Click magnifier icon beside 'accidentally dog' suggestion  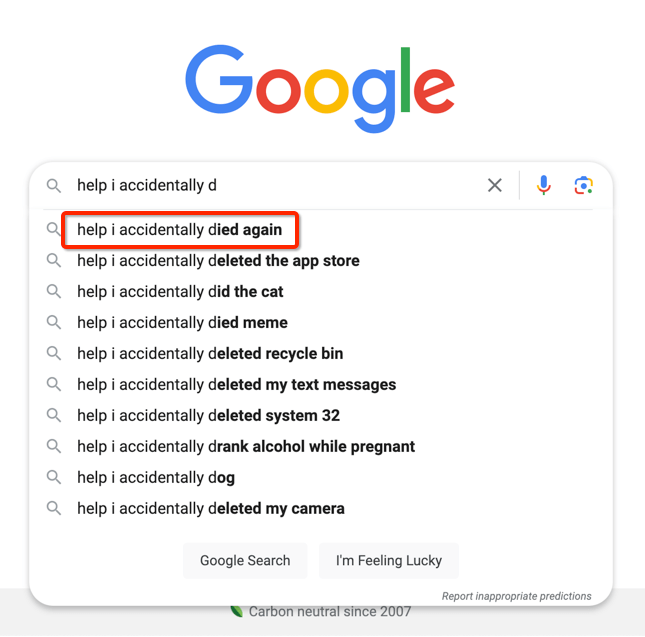tap(53, 477)
